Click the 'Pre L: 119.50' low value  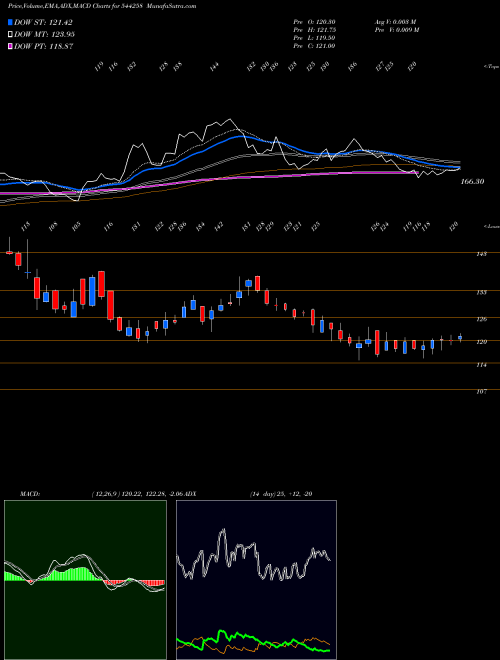coord(314,38)
